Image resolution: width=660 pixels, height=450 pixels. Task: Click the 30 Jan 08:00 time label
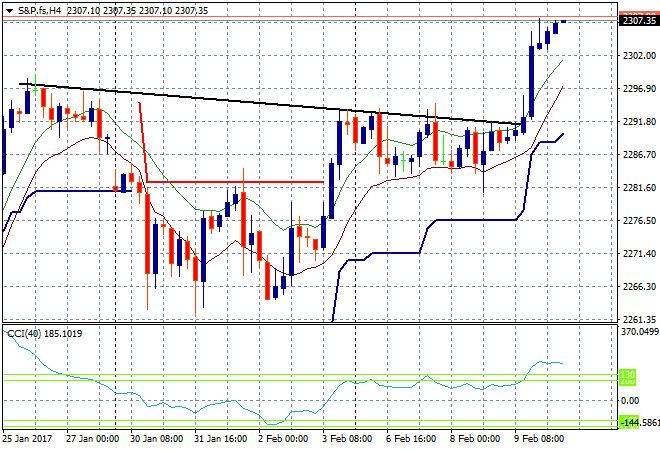[157, 439]
